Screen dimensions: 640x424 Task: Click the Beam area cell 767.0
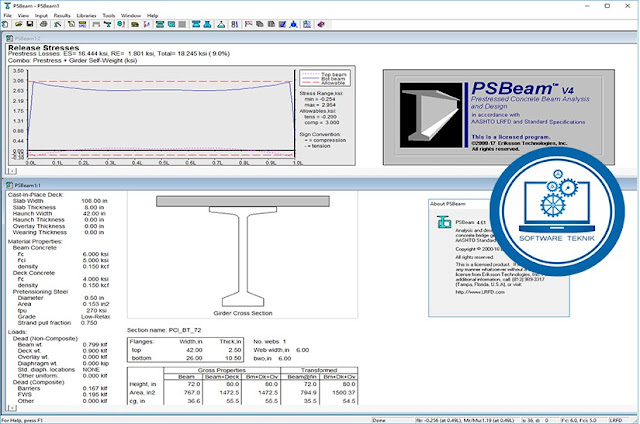(191, 393)
